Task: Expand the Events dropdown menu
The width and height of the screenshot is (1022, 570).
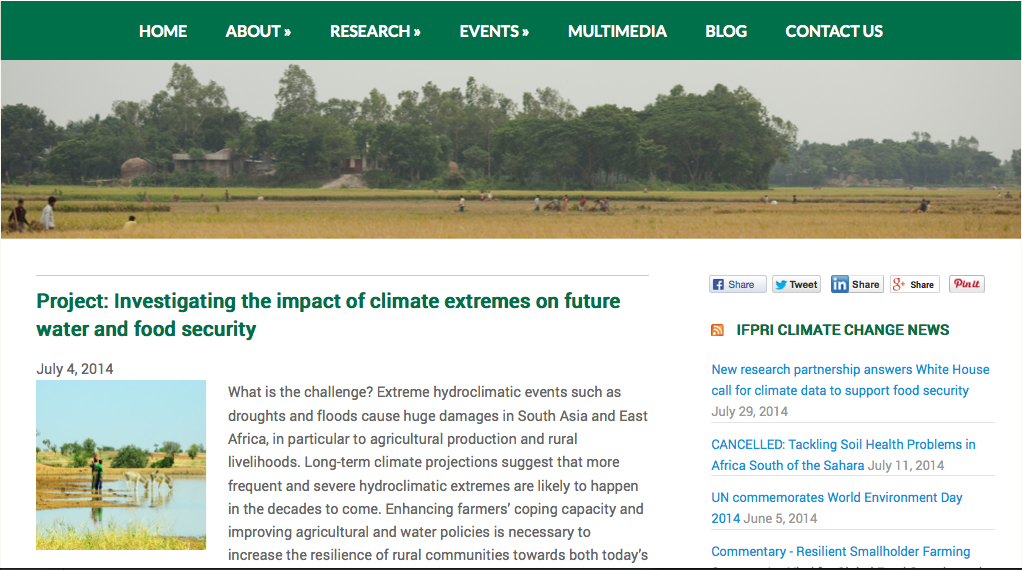Action: 494,31
